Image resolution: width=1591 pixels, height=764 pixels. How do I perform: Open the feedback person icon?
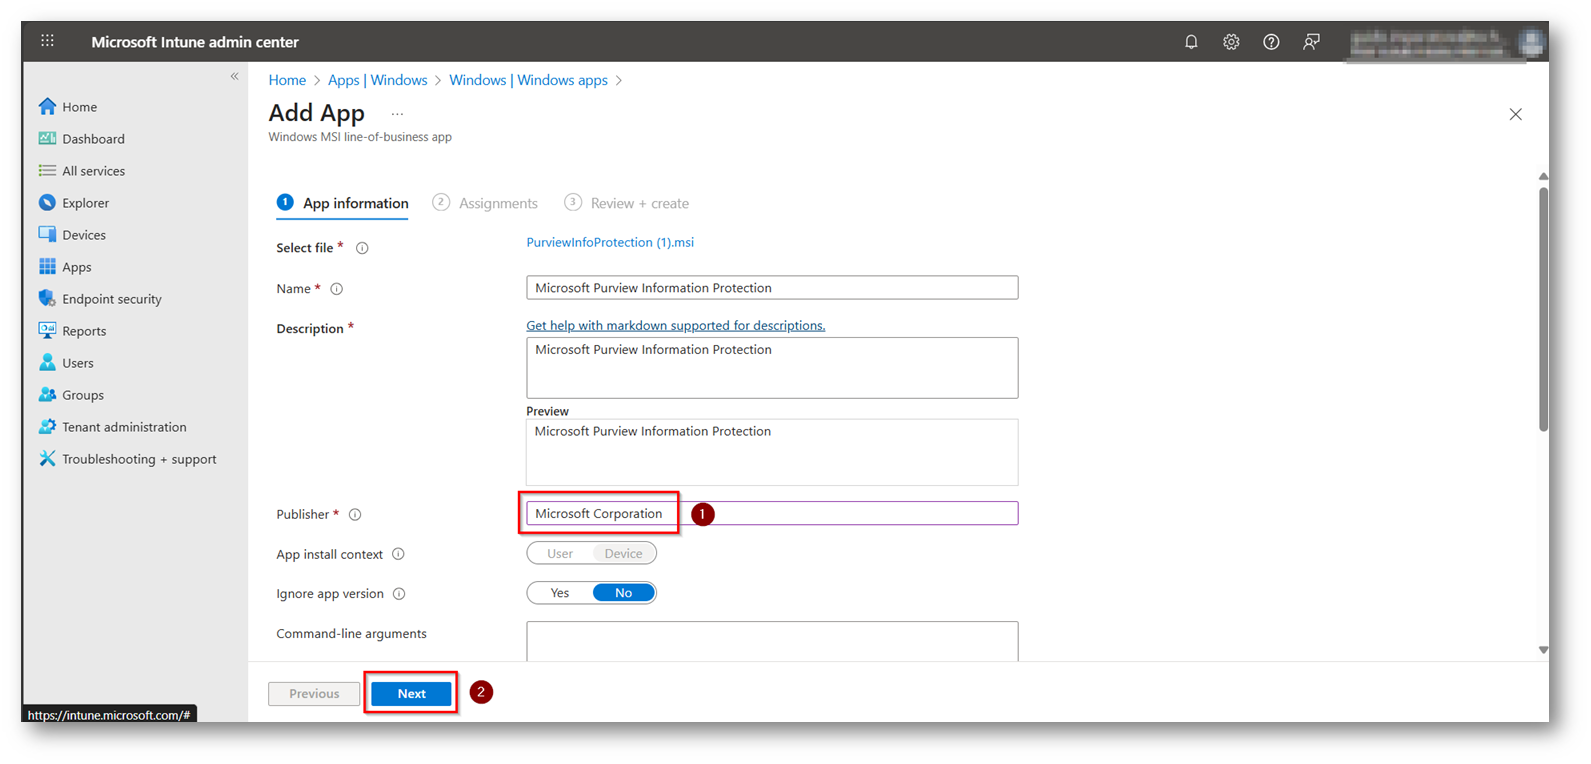(x=1311, y=42)
